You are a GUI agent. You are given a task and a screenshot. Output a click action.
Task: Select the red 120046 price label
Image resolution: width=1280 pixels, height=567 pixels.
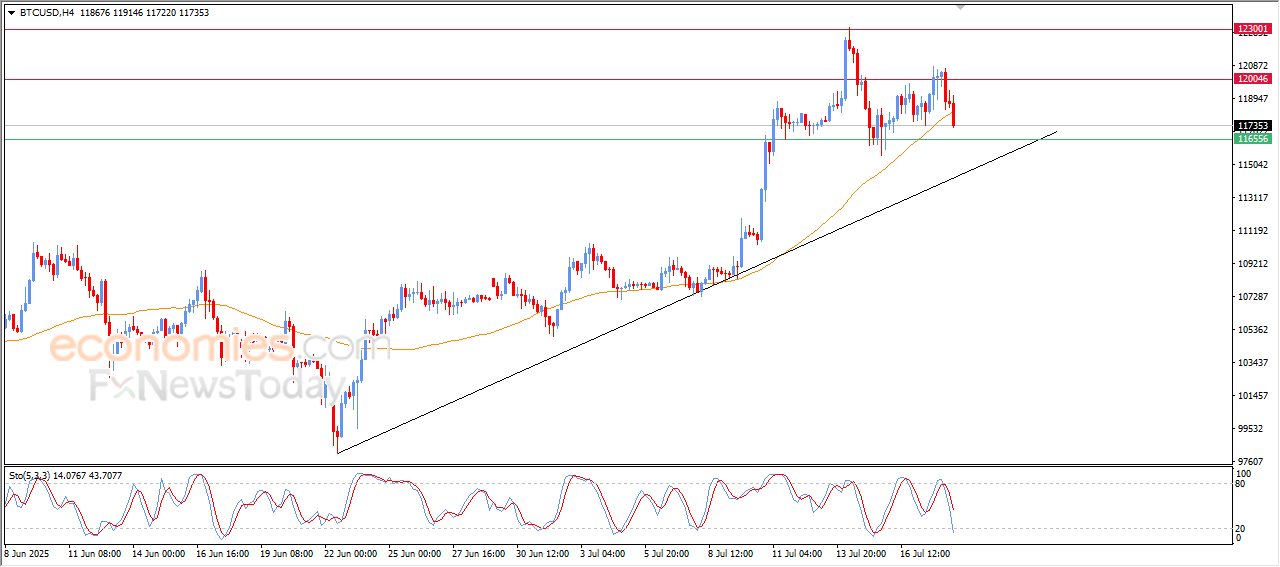point(1253,79)
